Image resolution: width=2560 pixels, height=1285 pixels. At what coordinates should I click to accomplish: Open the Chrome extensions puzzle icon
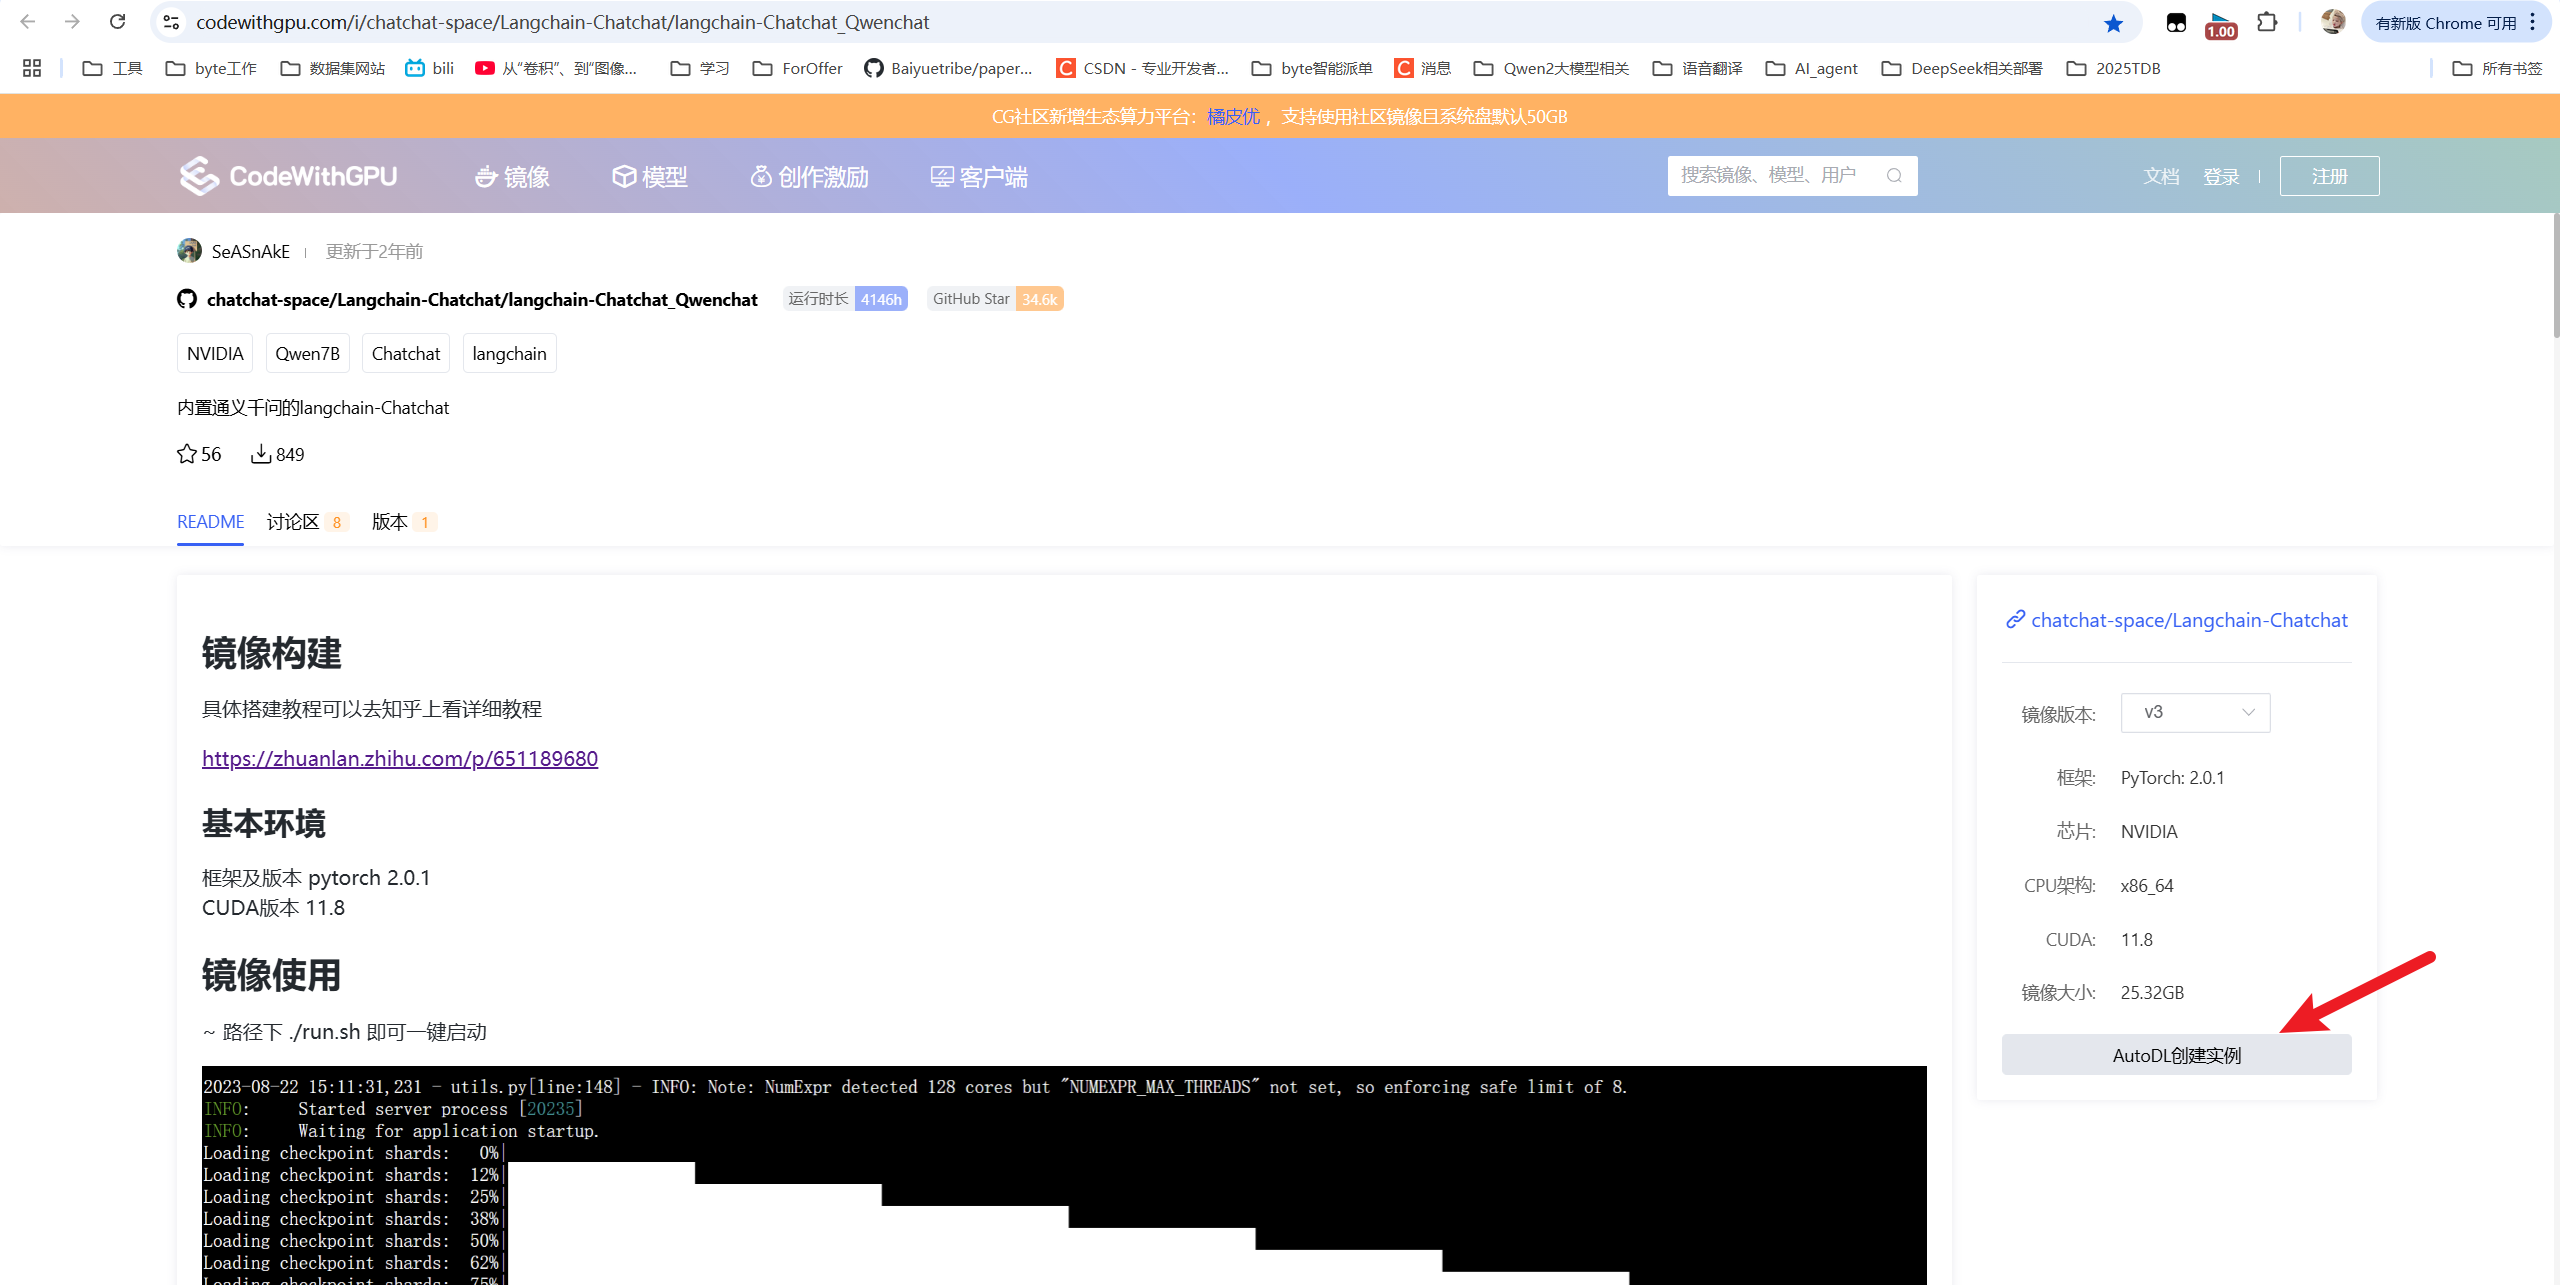tap(2267, 22)
